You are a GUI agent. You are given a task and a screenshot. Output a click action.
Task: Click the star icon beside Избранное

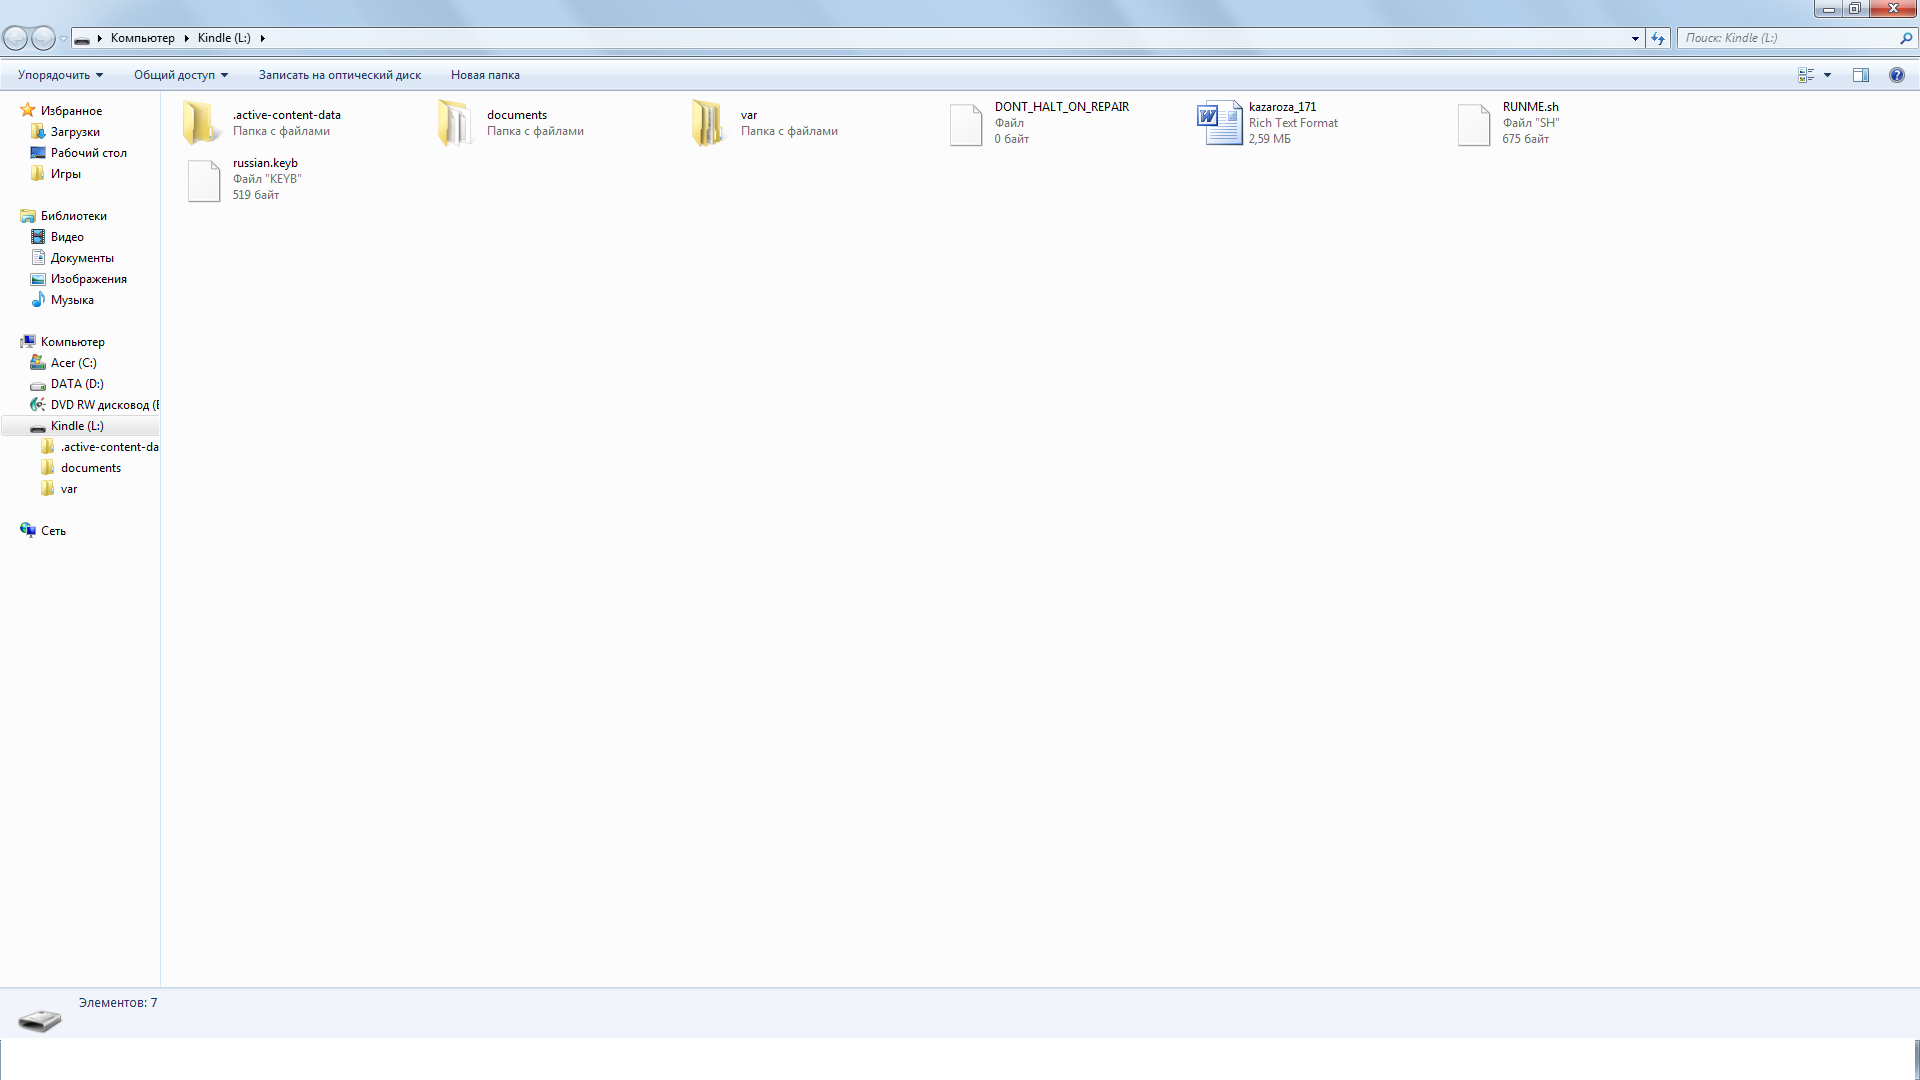coord(28,110)
